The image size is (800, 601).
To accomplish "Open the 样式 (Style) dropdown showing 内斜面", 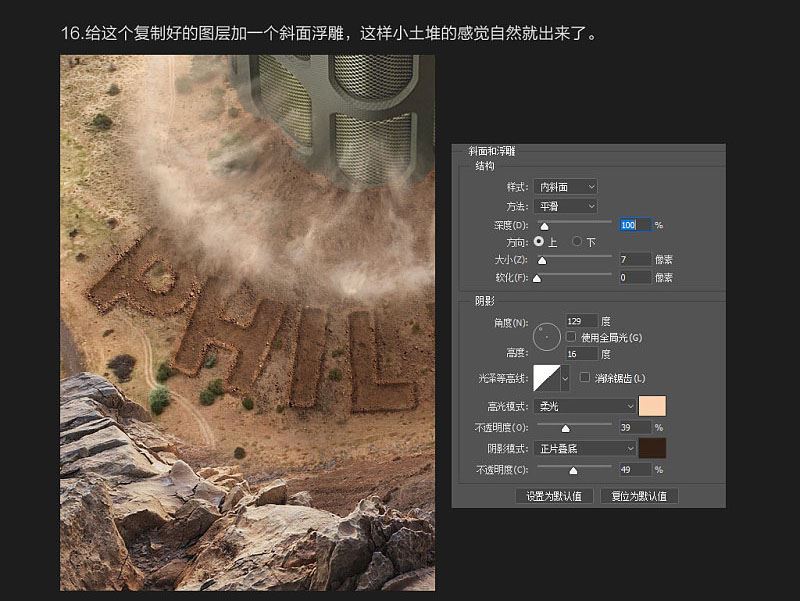I will click(563, 187).
